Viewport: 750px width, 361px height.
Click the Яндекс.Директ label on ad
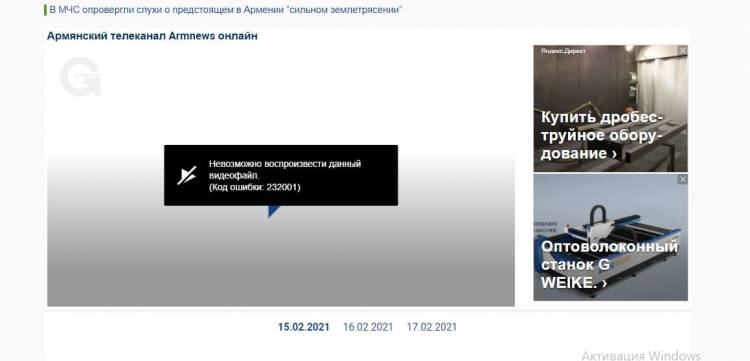point(563,51)
